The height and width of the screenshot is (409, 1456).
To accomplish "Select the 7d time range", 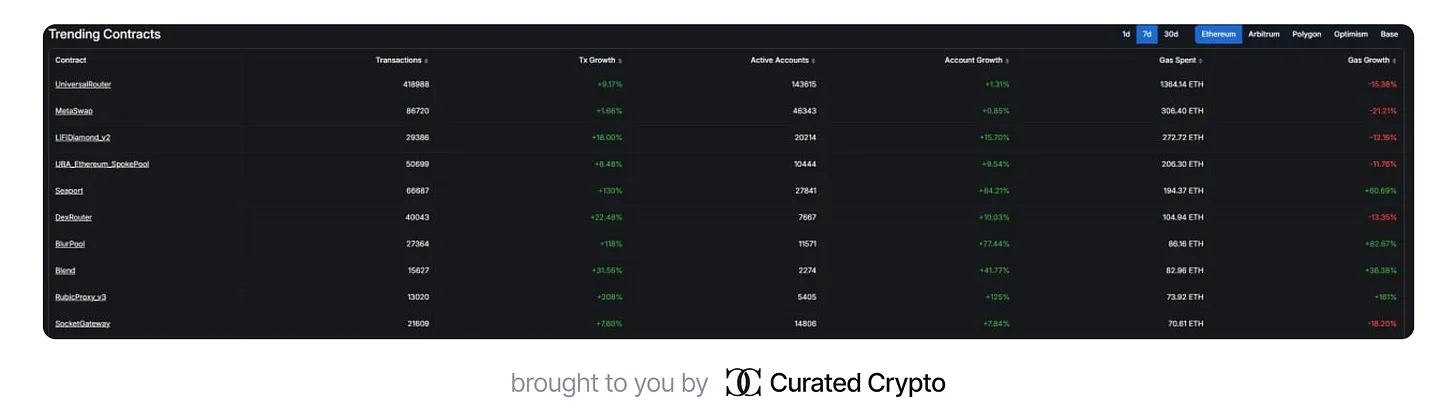I will (1147, 34).
